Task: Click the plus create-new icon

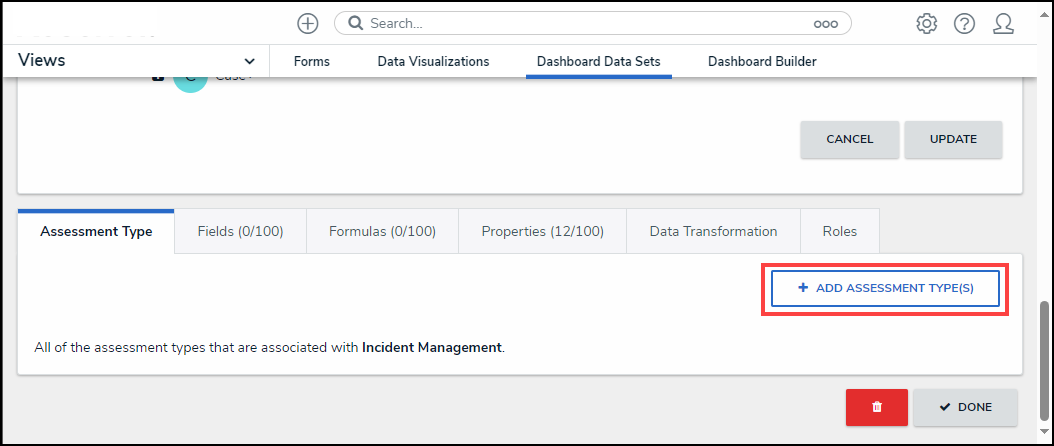Action: [308, 23]
